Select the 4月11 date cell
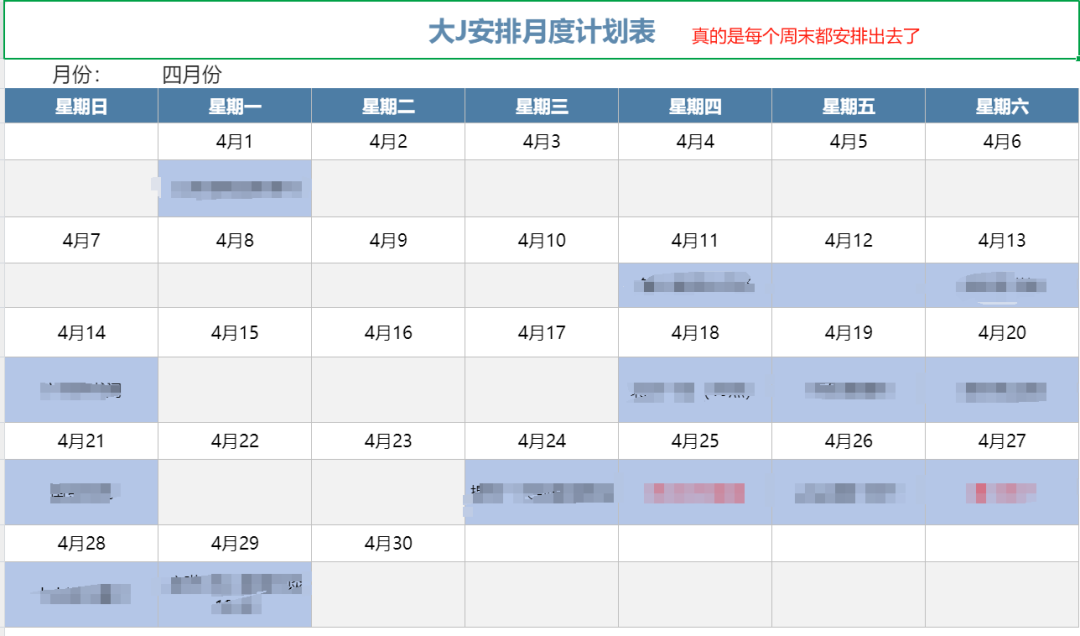Screen dimensions: 1080x636 (695, 240)
